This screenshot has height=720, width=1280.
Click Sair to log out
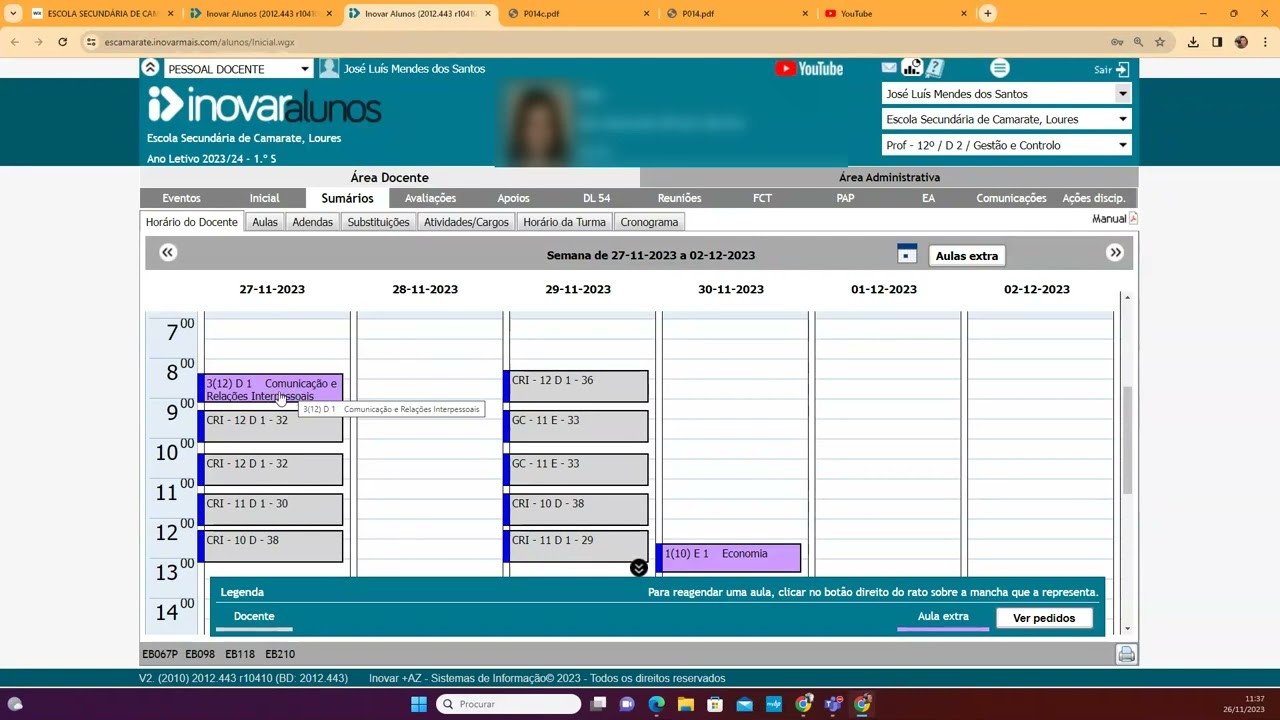(1111, 69)
